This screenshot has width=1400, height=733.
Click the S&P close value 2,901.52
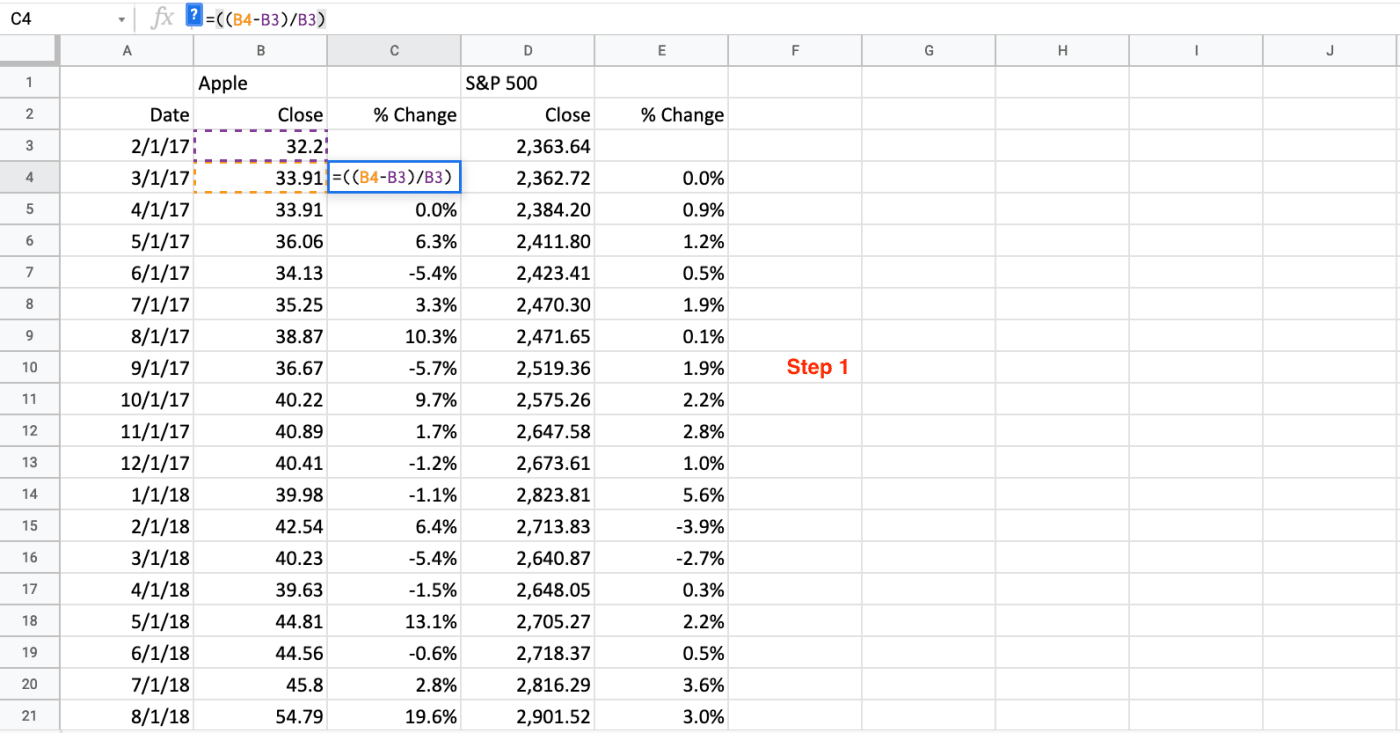[527, 716]
